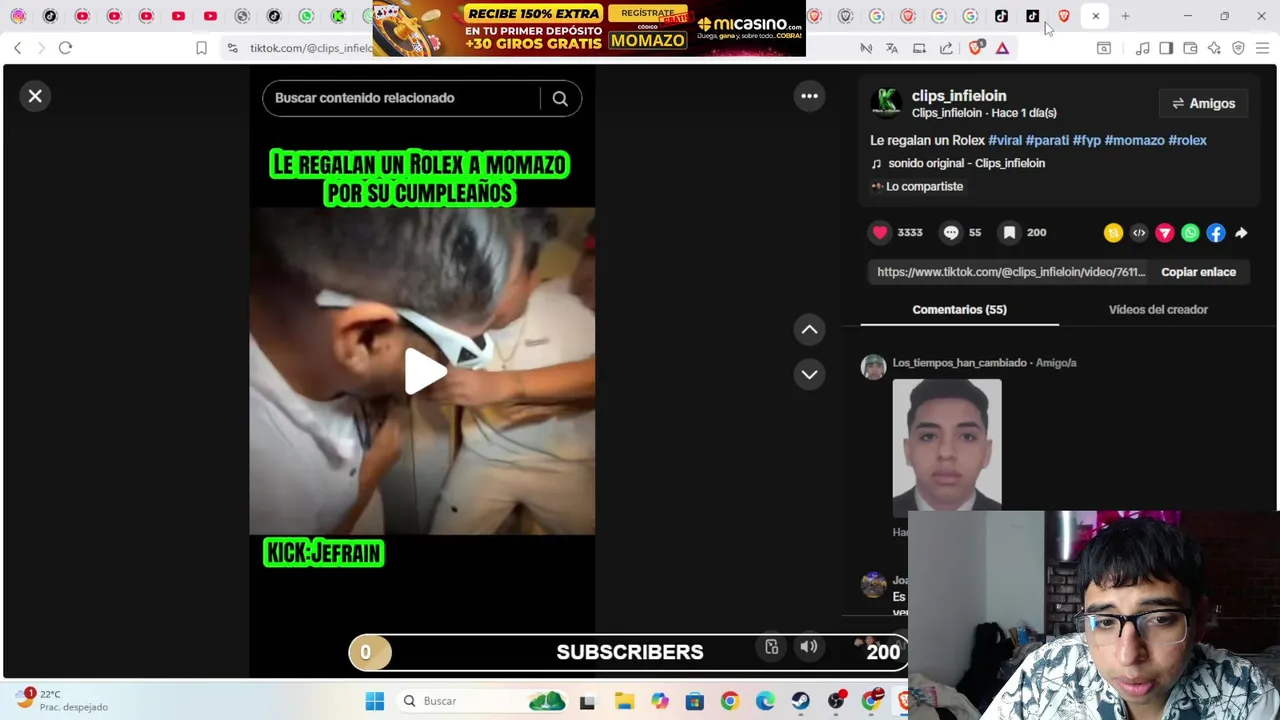Share the video to WhatsApp
This screenshot has height=720, width=1280.
[1190, 233]
